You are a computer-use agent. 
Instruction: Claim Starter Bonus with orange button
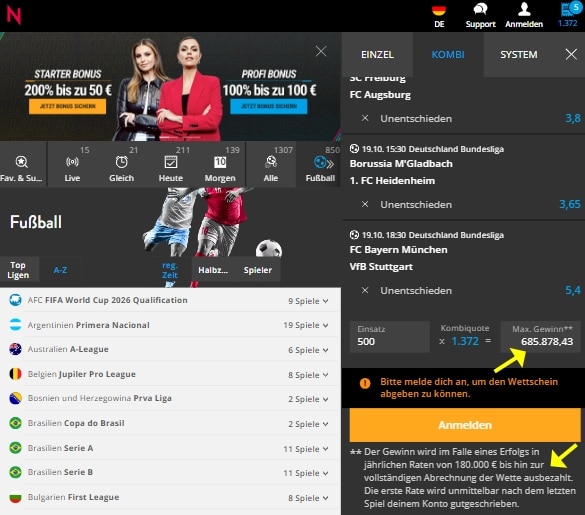coord(68,106)
